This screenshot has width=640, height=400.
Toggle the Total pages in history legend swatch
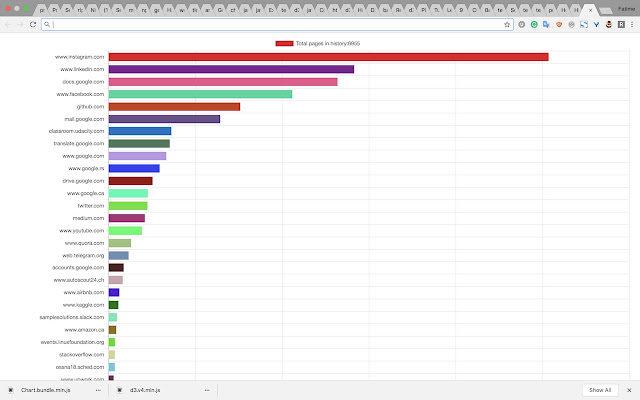[284, 44]
